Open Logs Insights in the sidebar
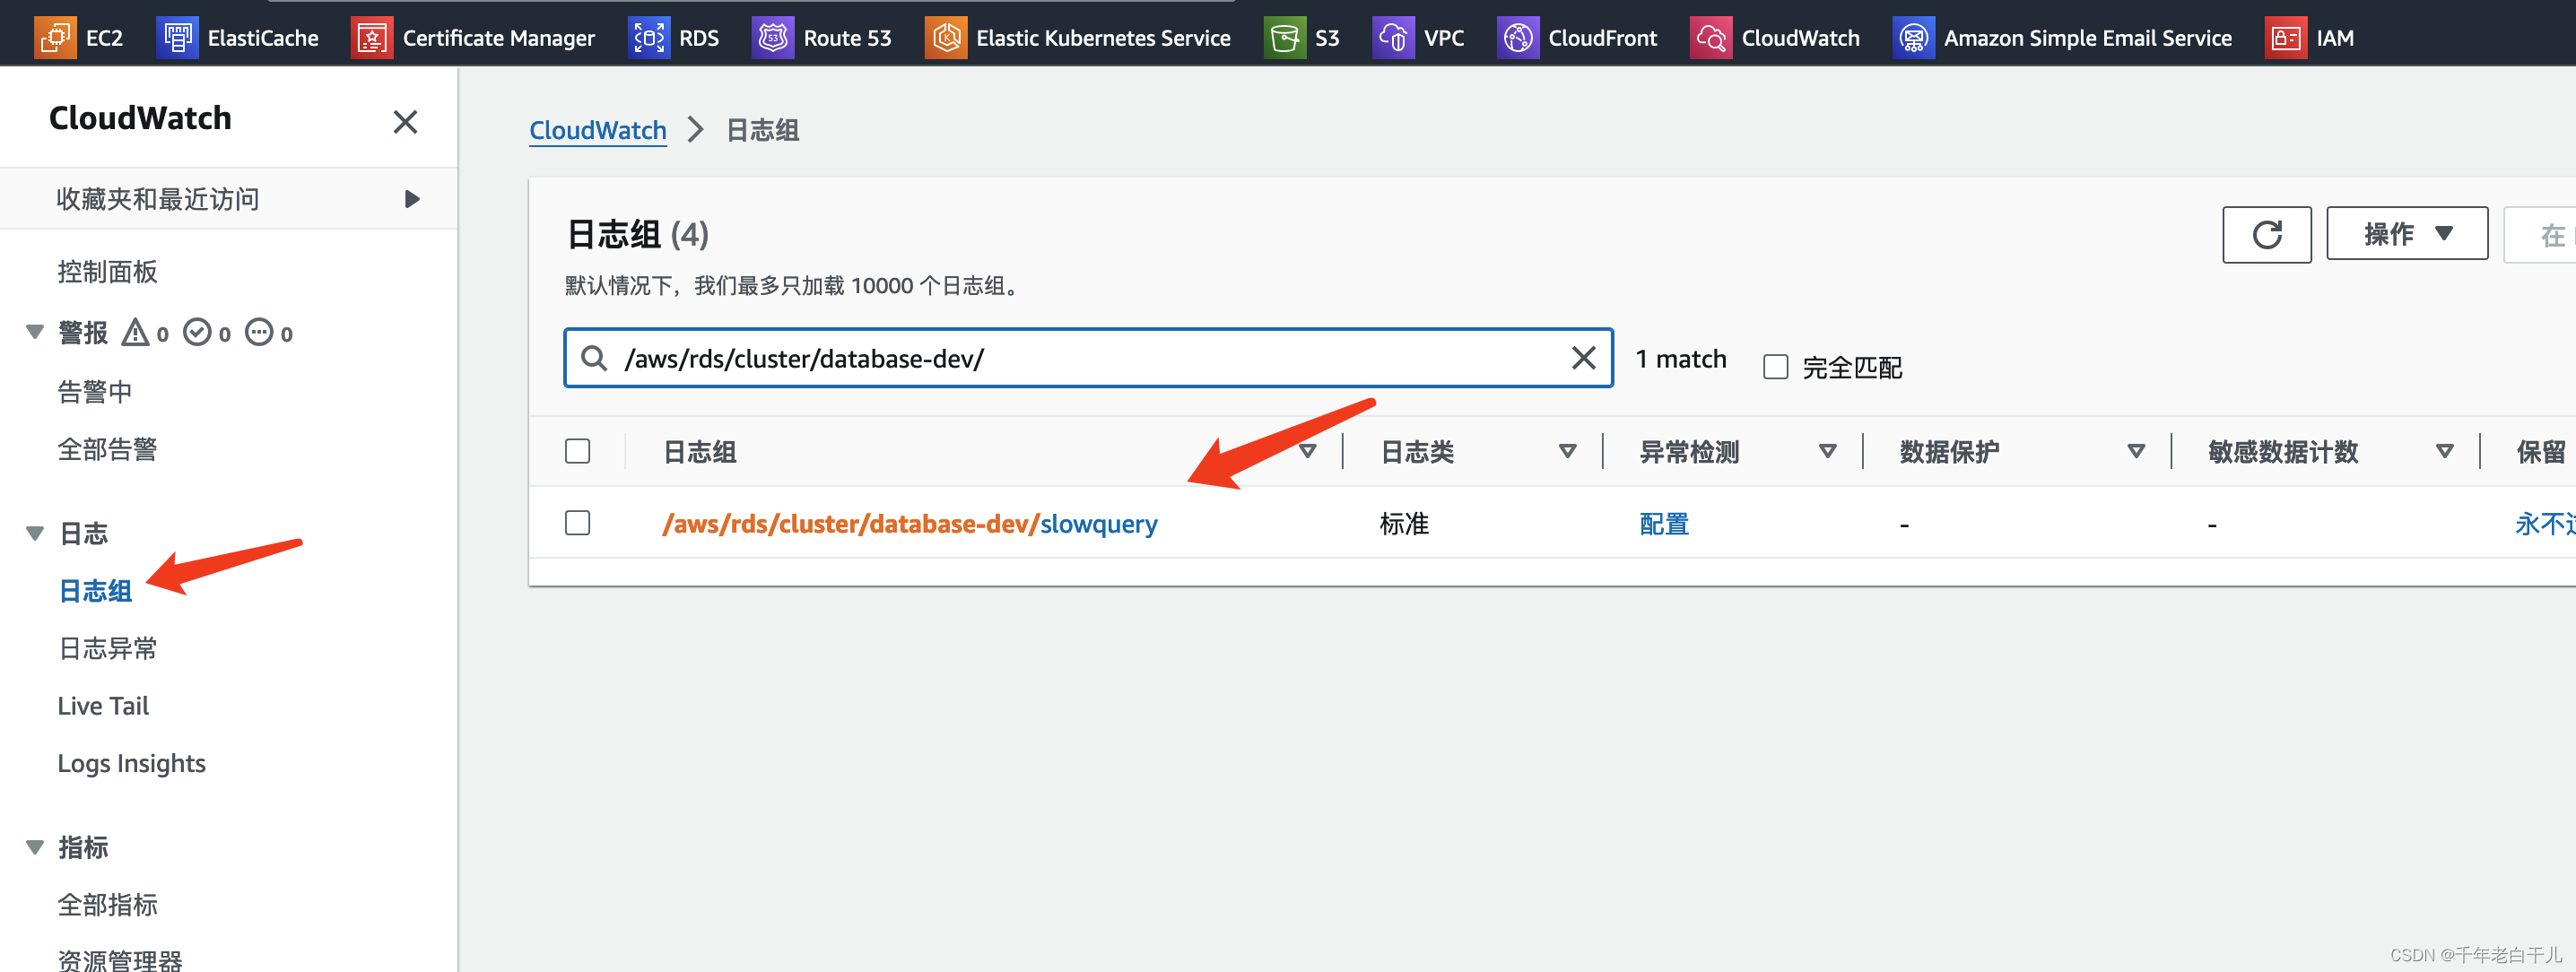 131,763
